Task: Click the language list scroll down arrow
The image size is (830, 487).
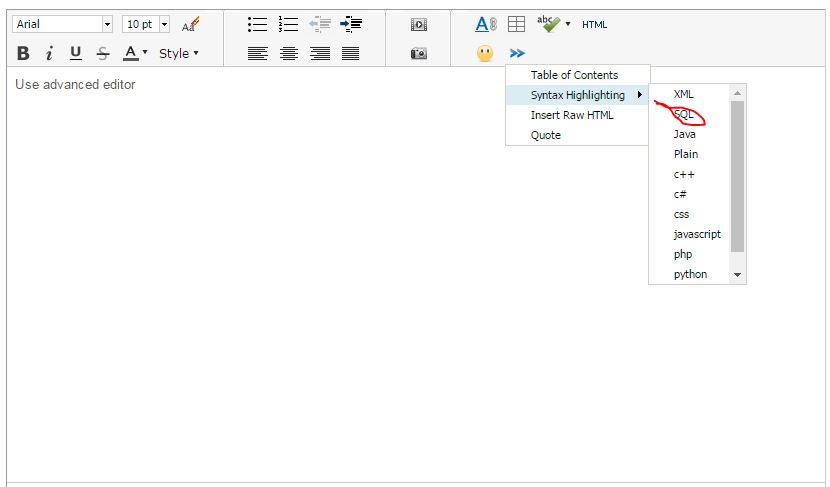Action: [x=737, y=275]
